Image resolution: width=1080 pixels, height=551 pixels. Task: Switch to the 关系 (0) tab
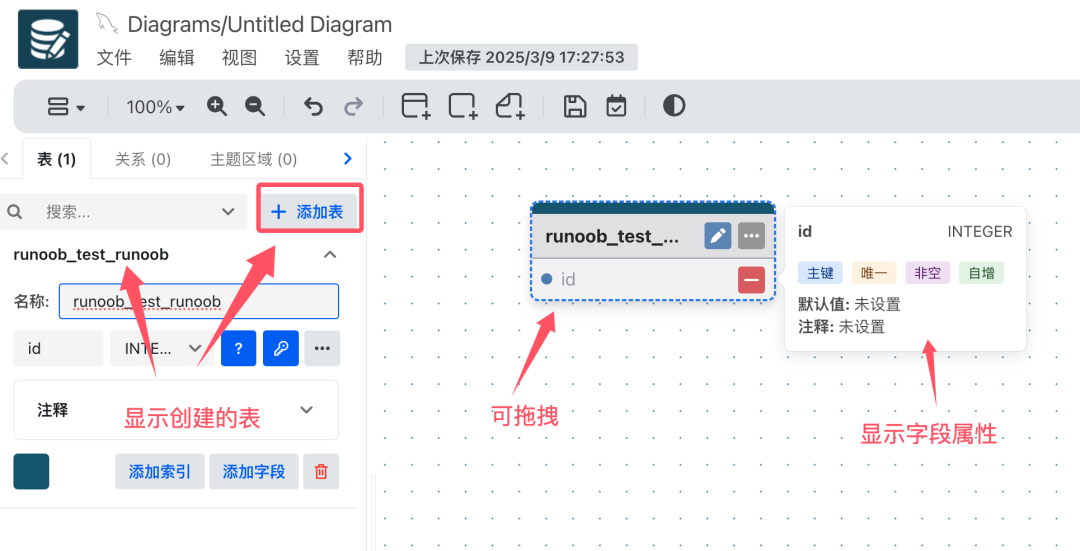(143, 159)
